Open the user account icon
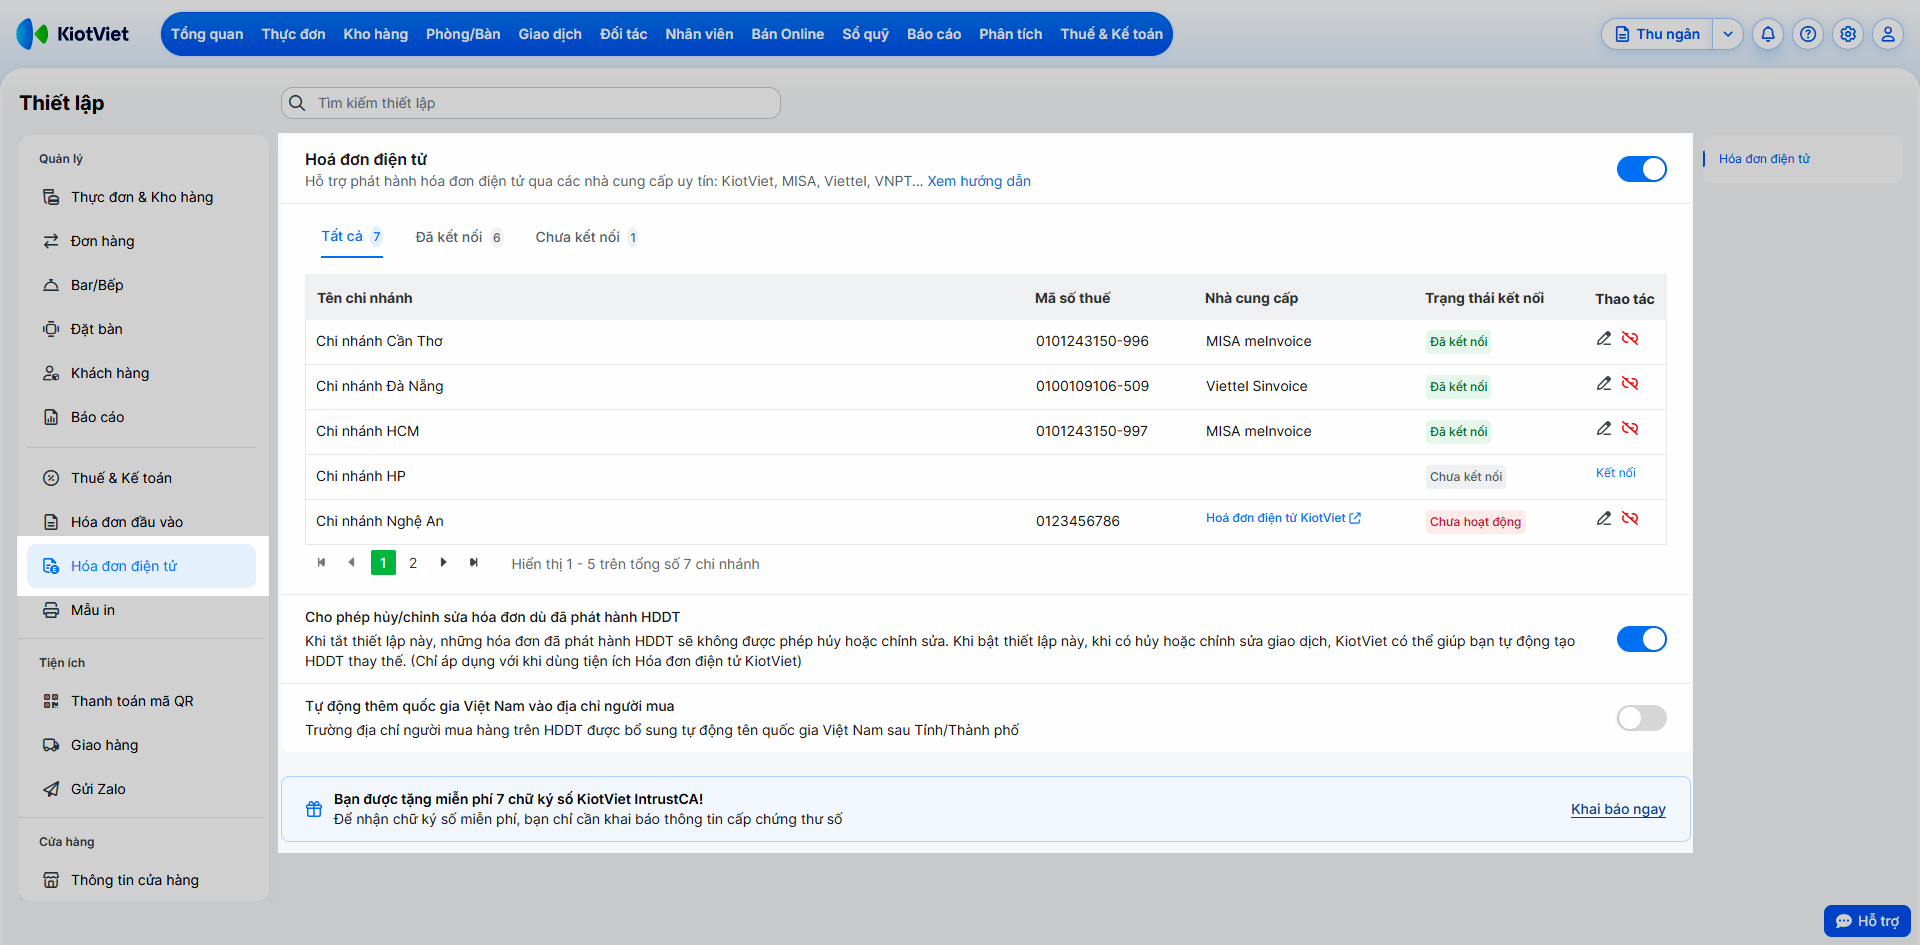 click(x=1888, y=34)
